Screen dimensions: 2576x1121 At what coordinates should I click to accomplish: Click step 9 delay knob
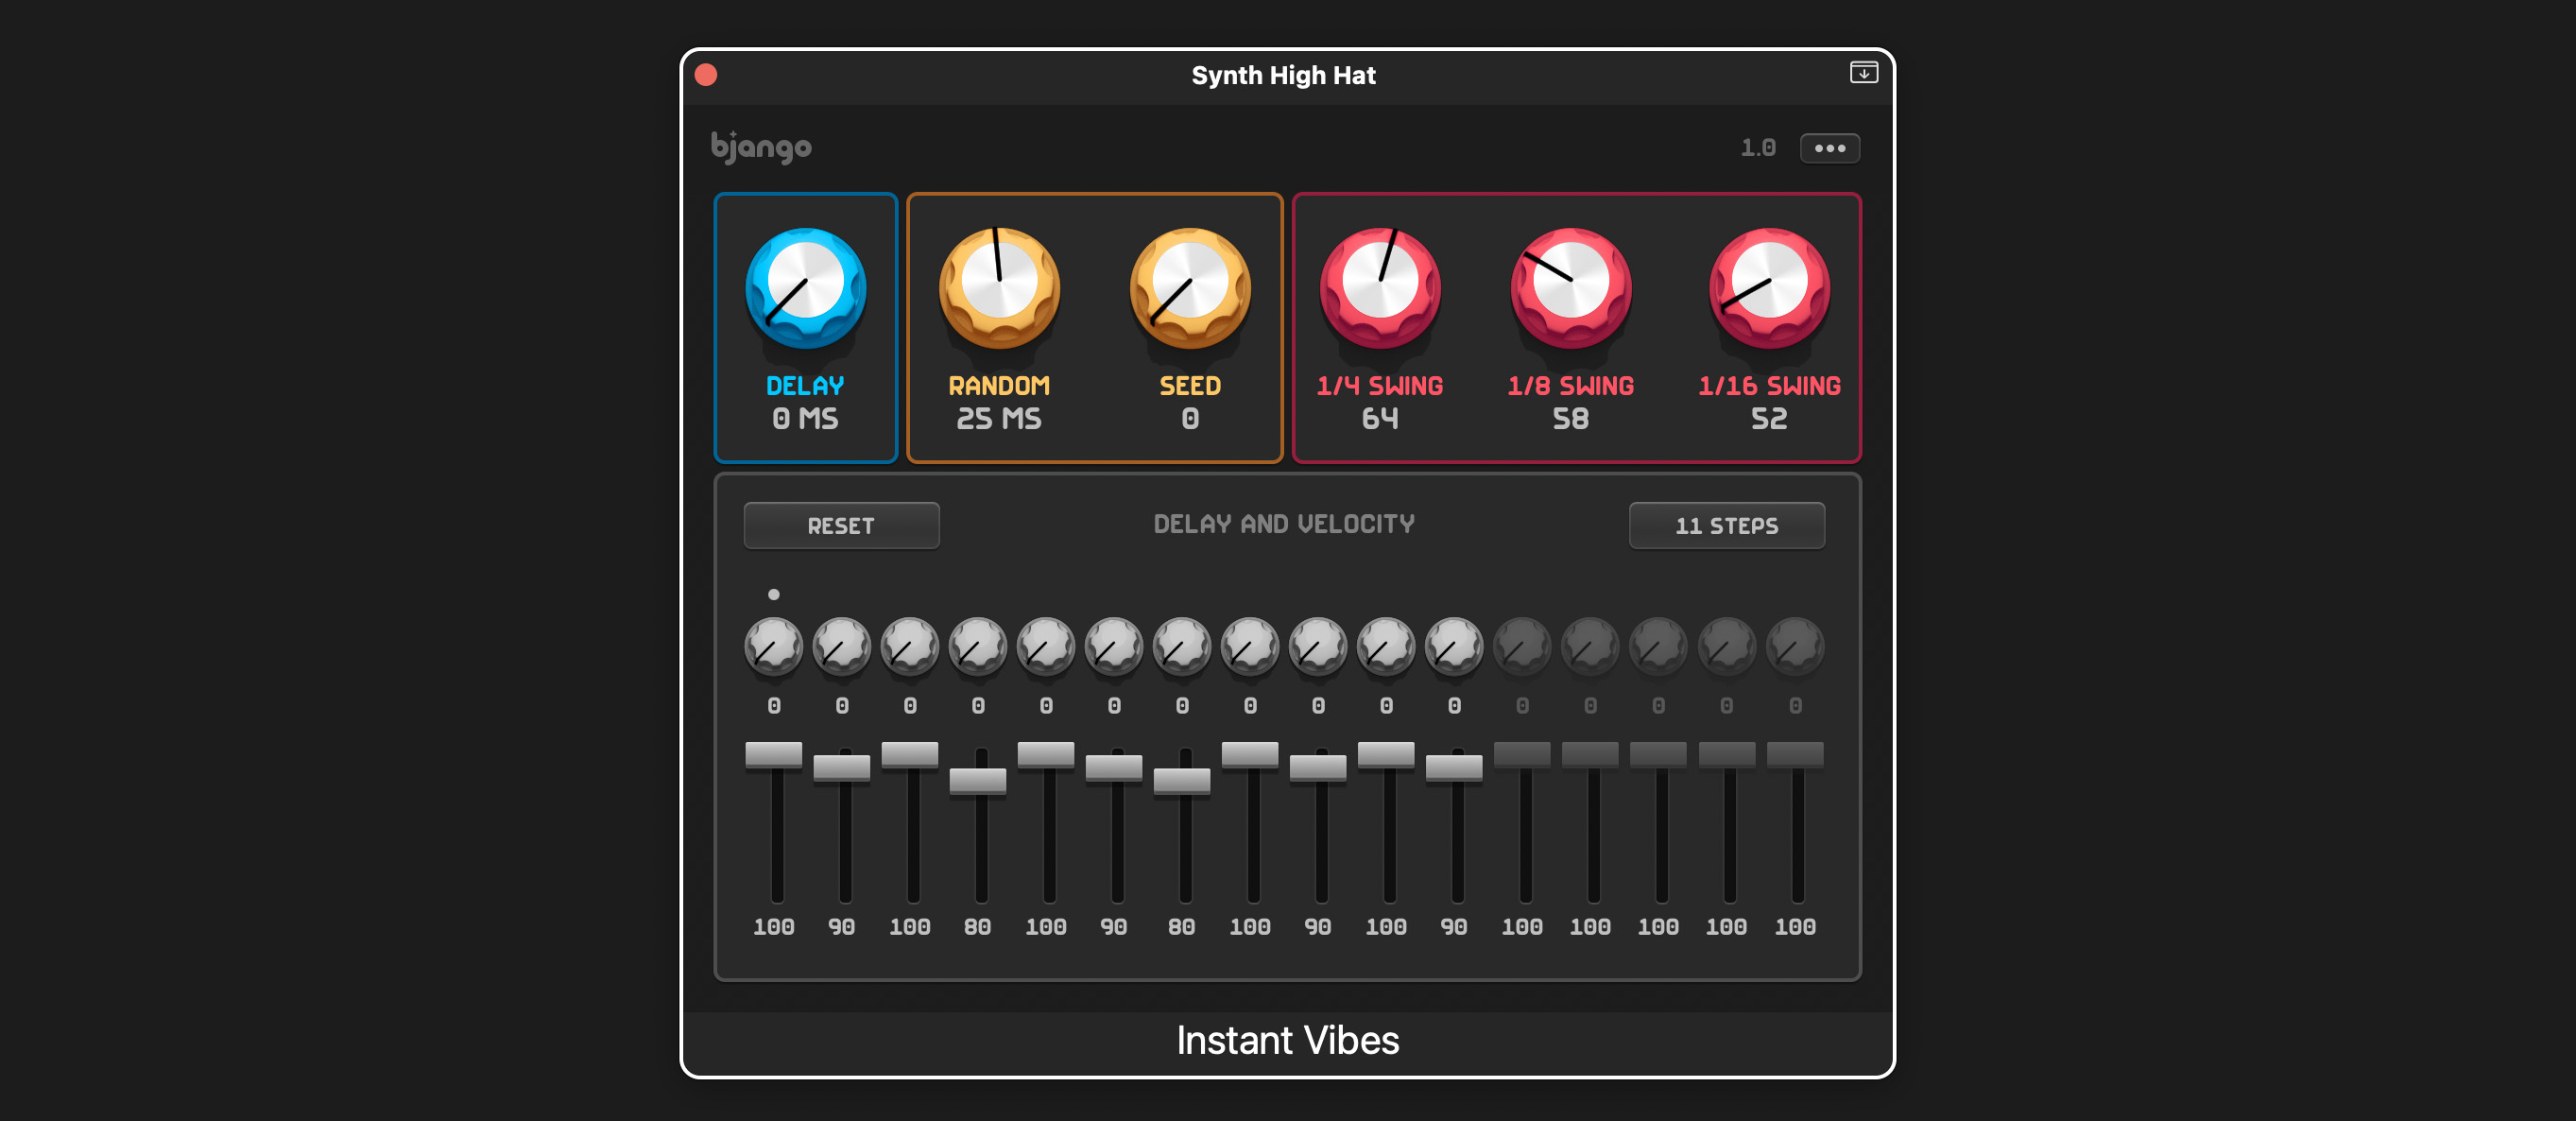[x=1317, y=646]
